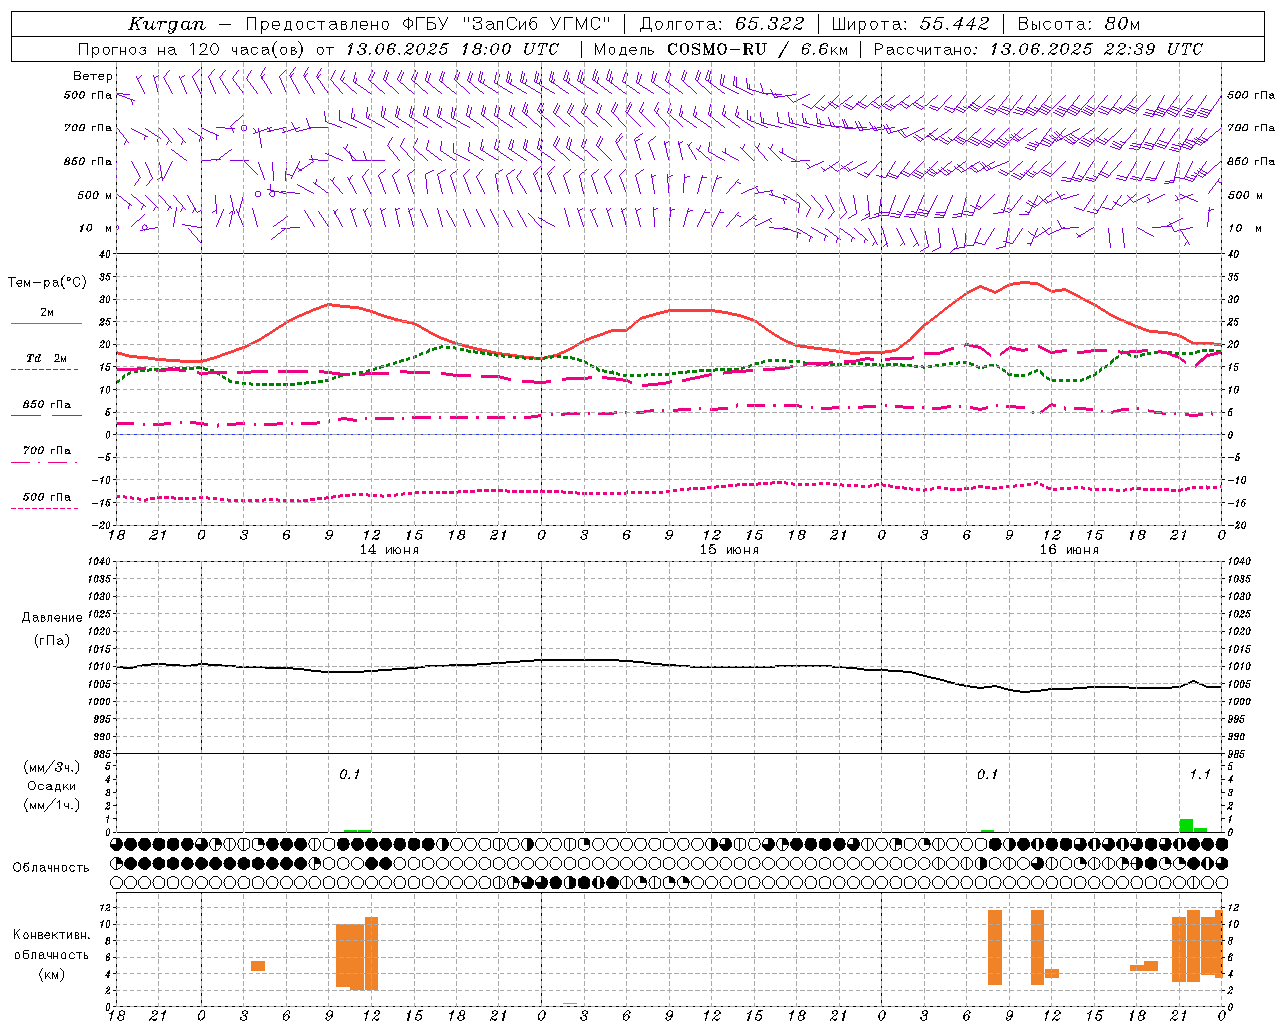This screenshot has height=1024, width=1280.
Task: Select the text ФГБУ "ЗапСиб УГМС" provider credit
Action: pyautogui.click(x=507, y=24)
